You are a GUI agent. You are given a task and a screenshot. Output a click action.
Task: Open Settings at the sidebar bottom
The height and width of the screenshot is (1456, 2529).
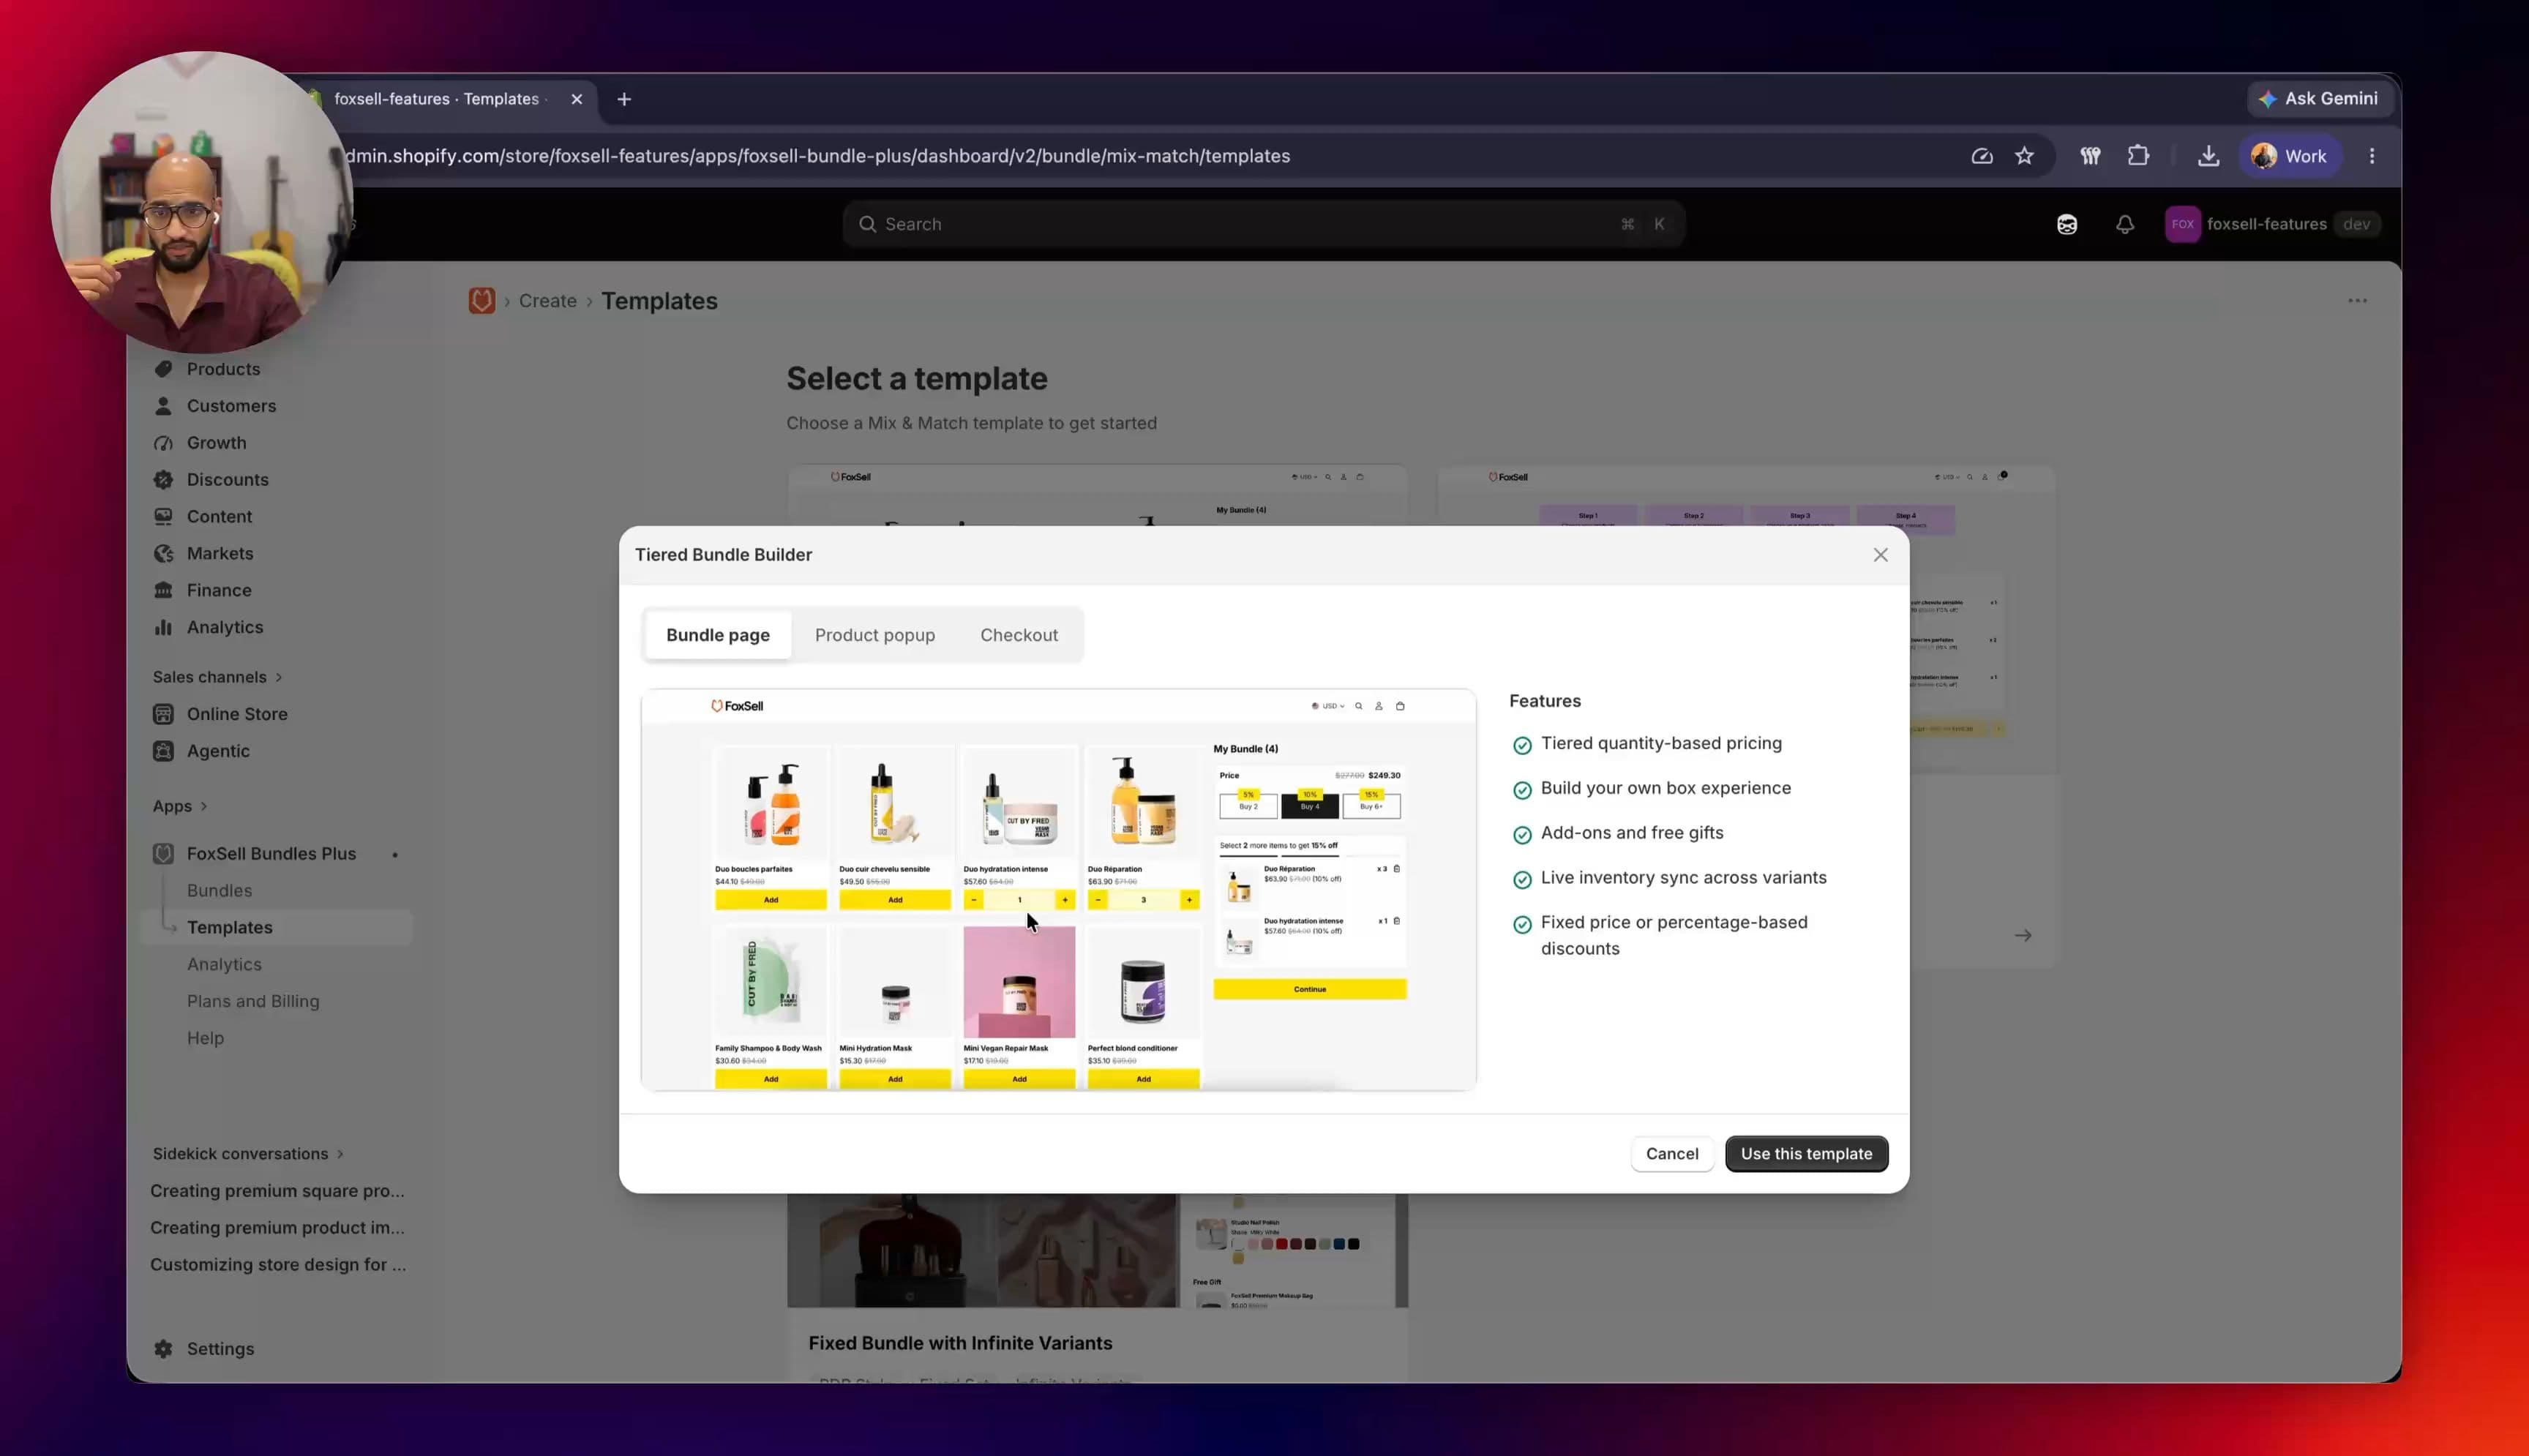pyautogui.click(x=220, y=1349)
